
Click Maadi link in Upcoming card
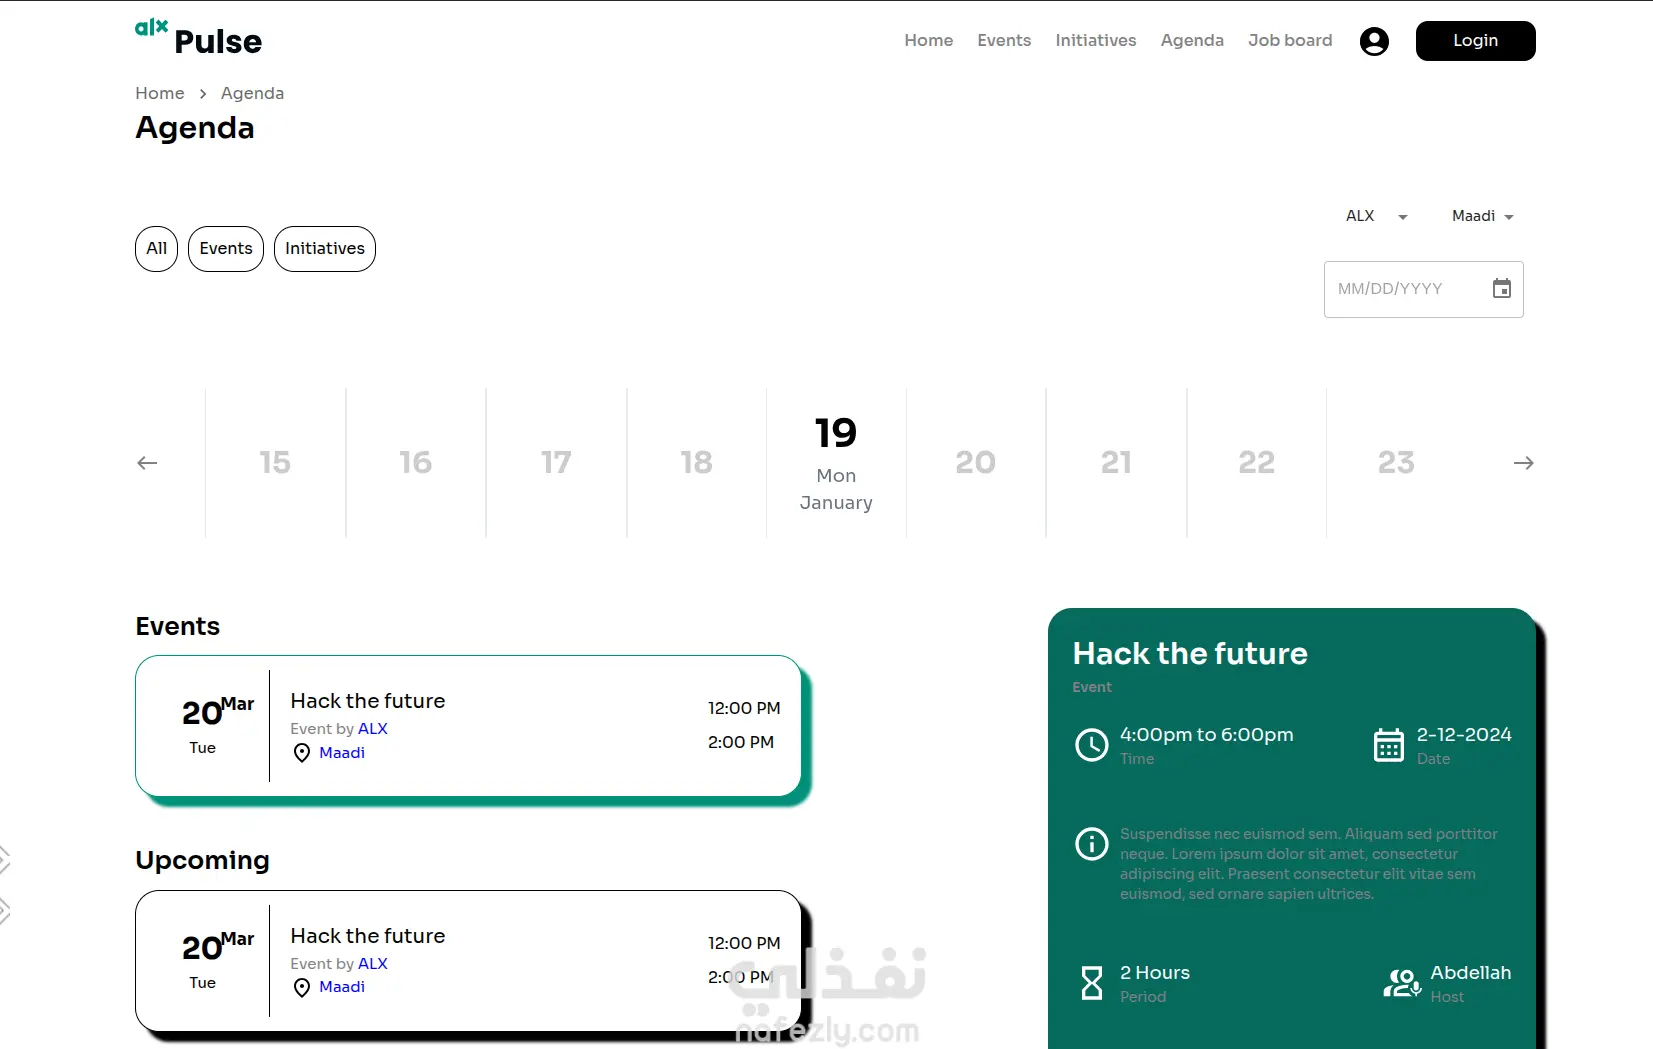tap(342, 987)
